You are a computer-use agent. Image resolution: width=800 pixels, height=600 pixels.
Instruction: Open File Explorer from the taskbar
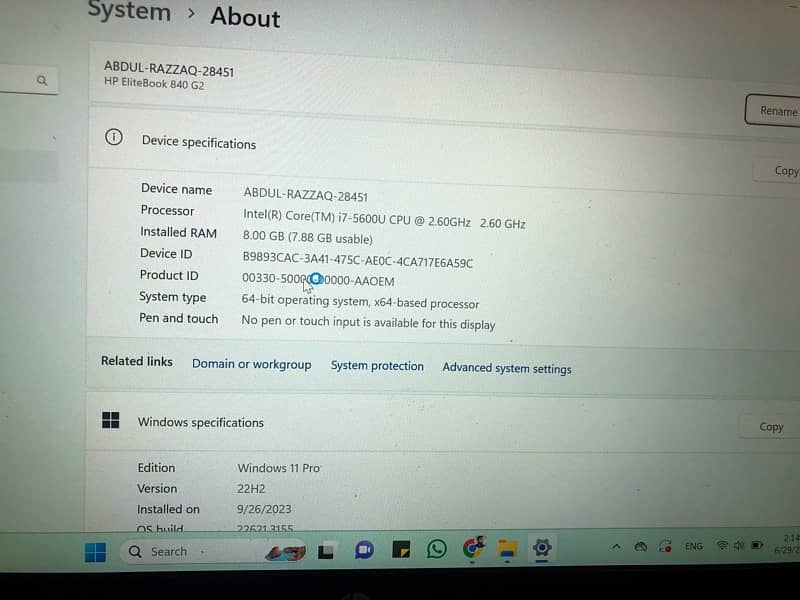508,548
